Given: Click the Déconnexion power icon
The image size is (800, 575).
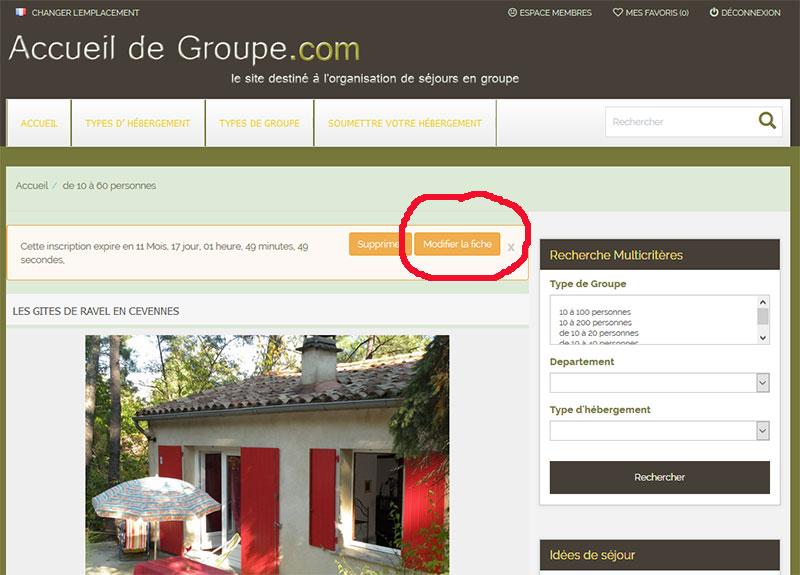Looking at the screenshot, I should 714,12.
